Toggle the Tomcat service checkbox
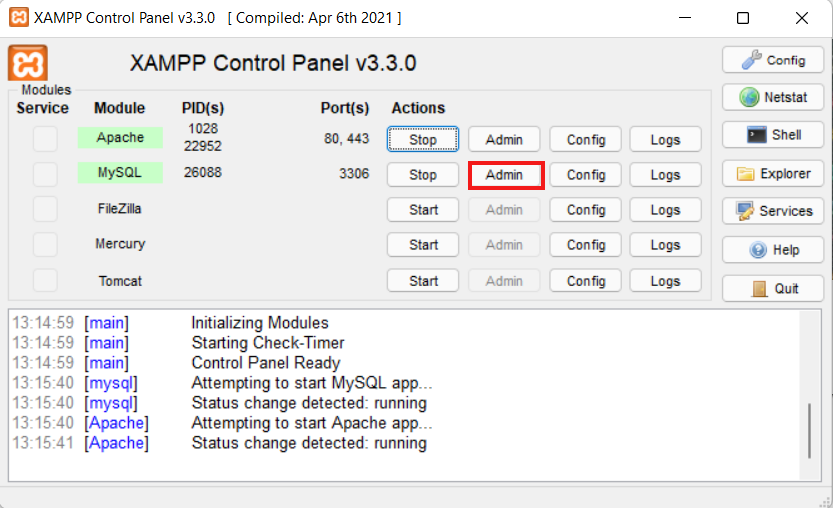Image resolution: width=833 pixels, height=508 pixels. [45, 280]
